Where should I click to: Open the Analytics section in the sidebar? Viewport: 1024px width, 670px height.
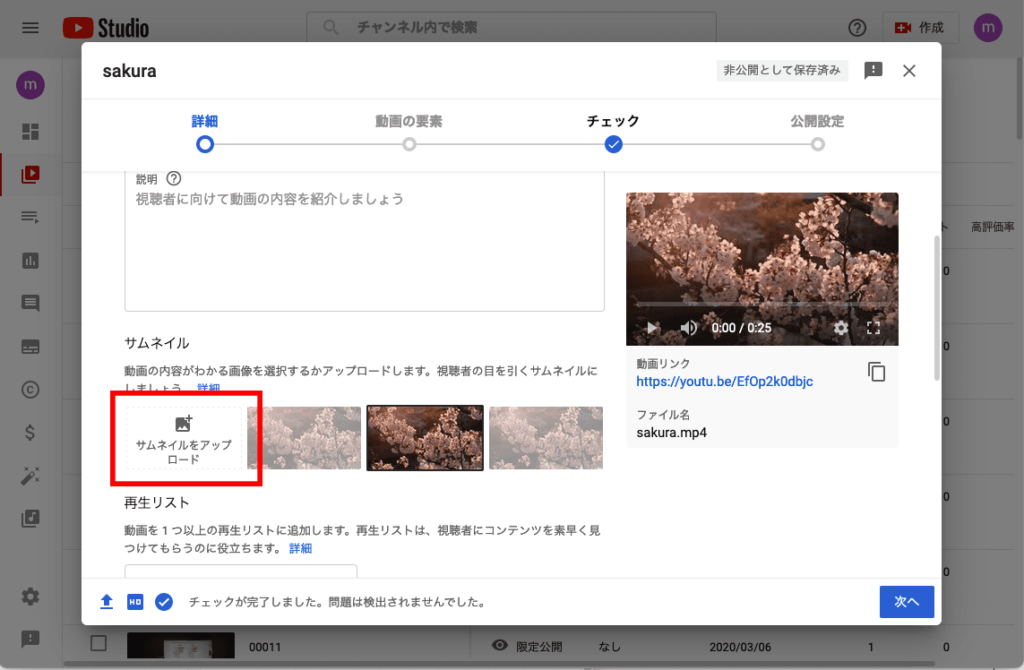pyautogui.click(x=31, y=260)
